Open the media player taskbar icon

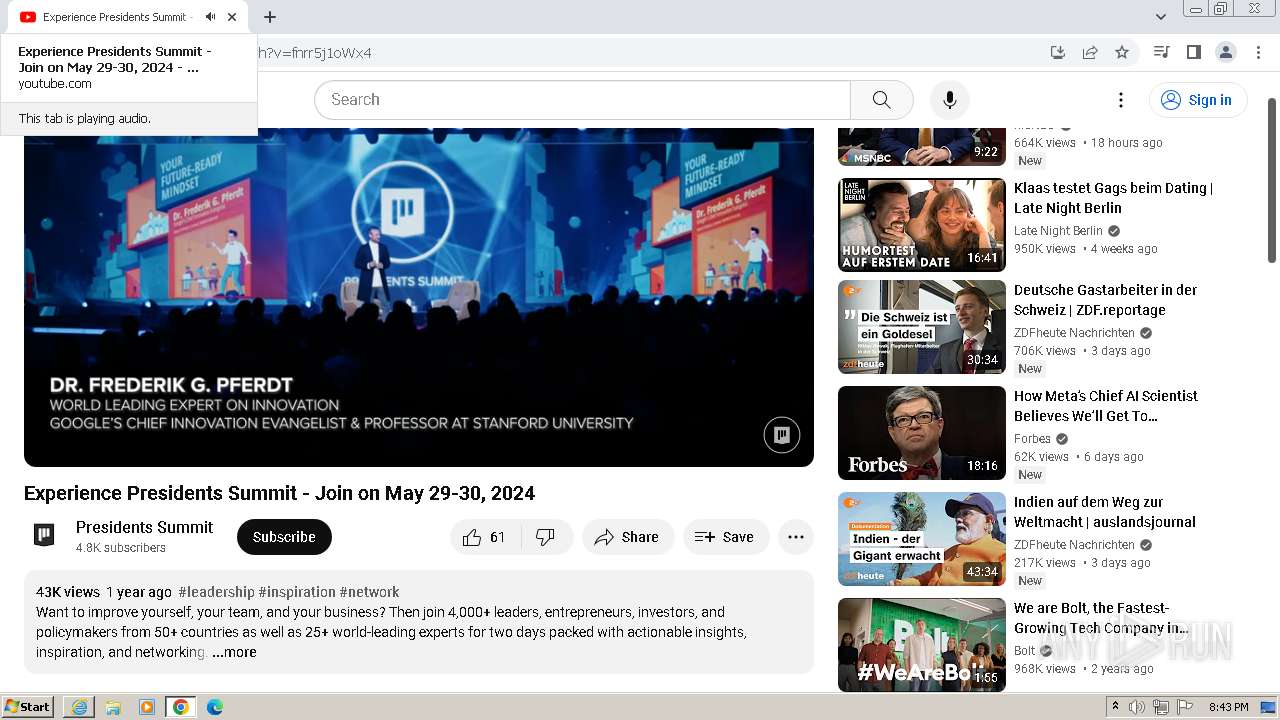[x=147, y=707]
